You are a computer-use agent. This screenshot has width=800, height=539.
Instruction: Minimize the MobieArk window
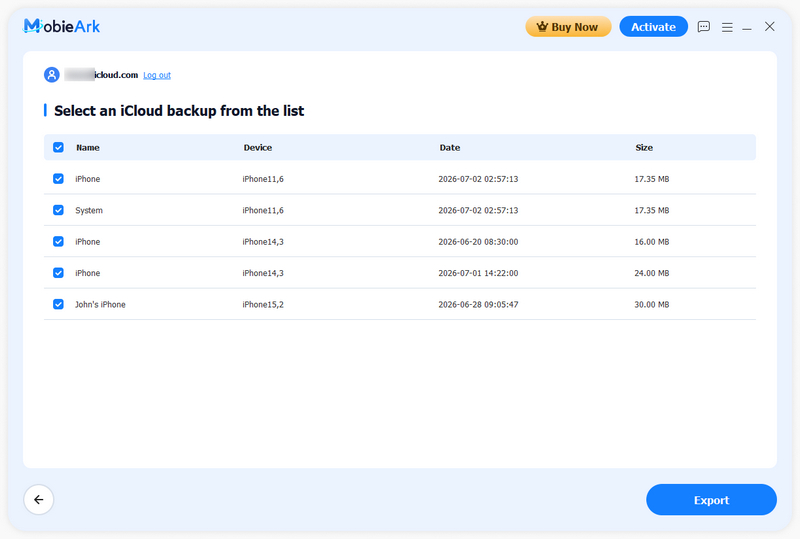pos(747,28)
